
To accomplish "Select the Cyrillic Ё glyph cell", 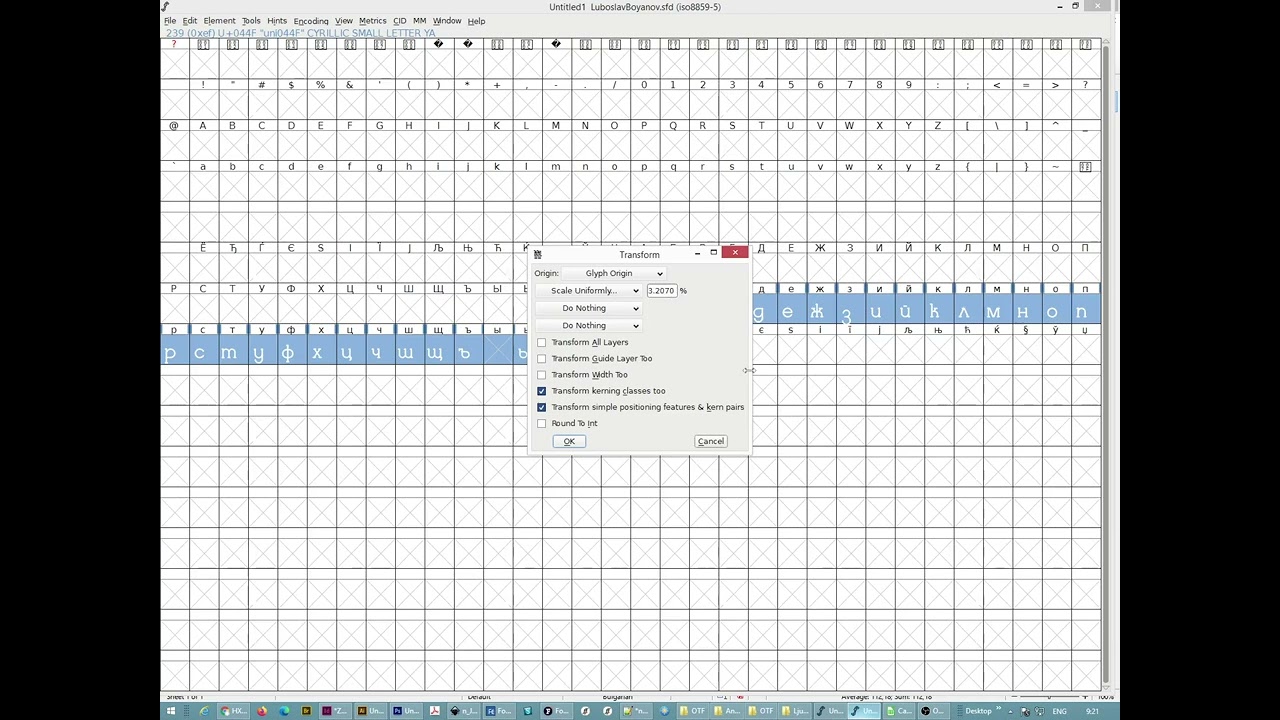I will coord(203,261).
